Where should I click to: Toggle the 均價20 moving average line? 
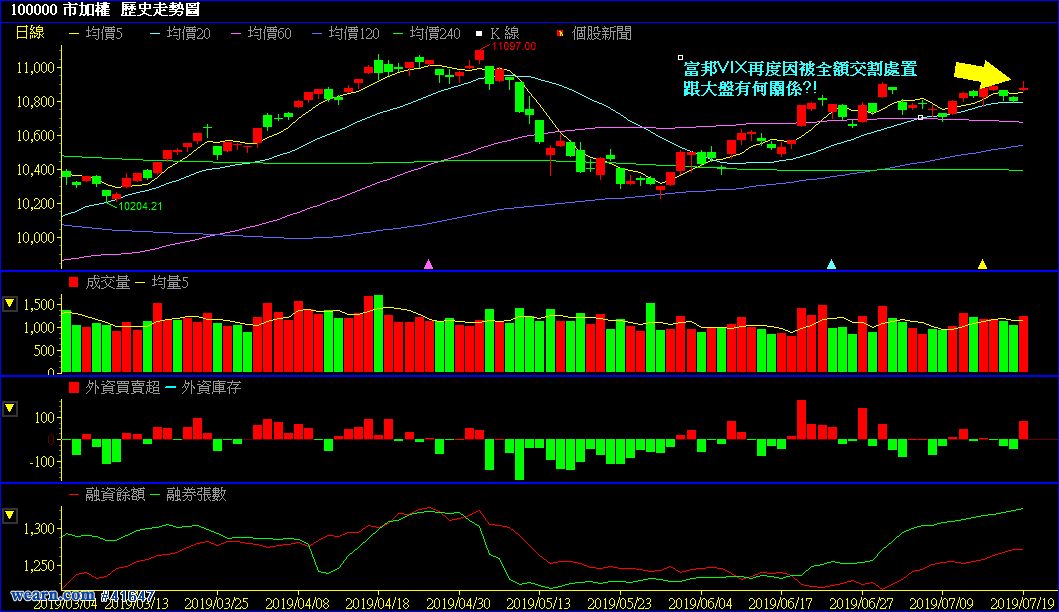coord(182,33)
